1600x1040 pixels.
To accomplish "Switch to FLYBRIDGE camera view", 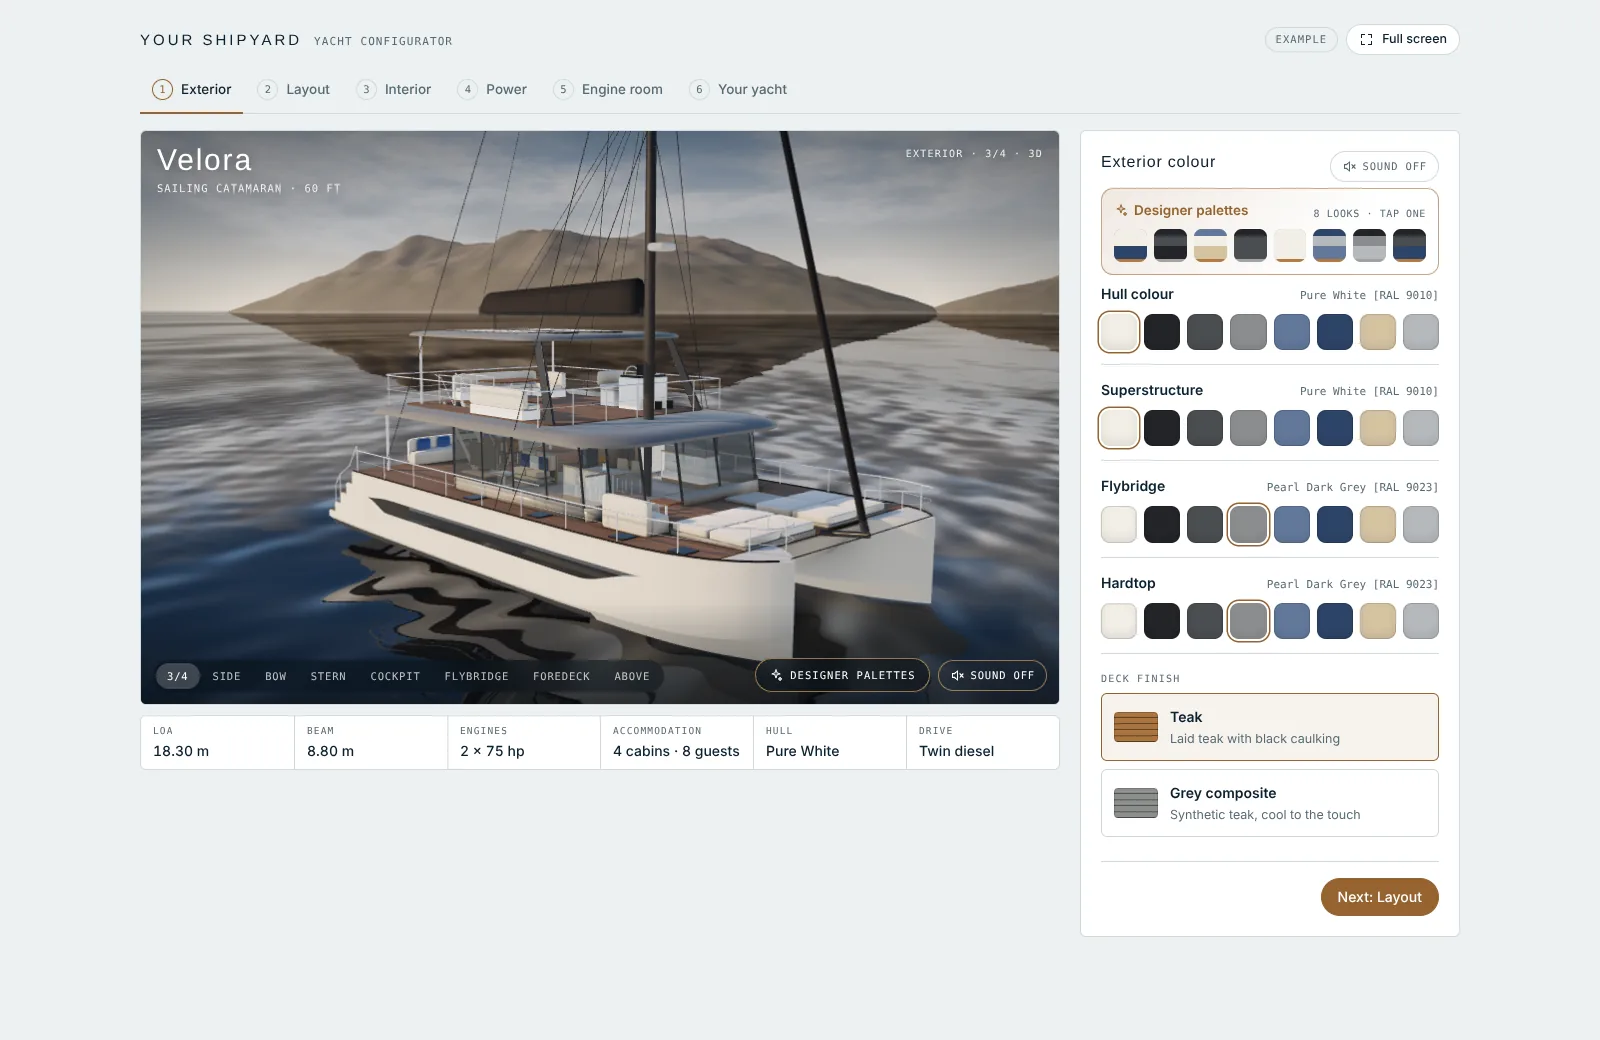I will coord(476,676).
